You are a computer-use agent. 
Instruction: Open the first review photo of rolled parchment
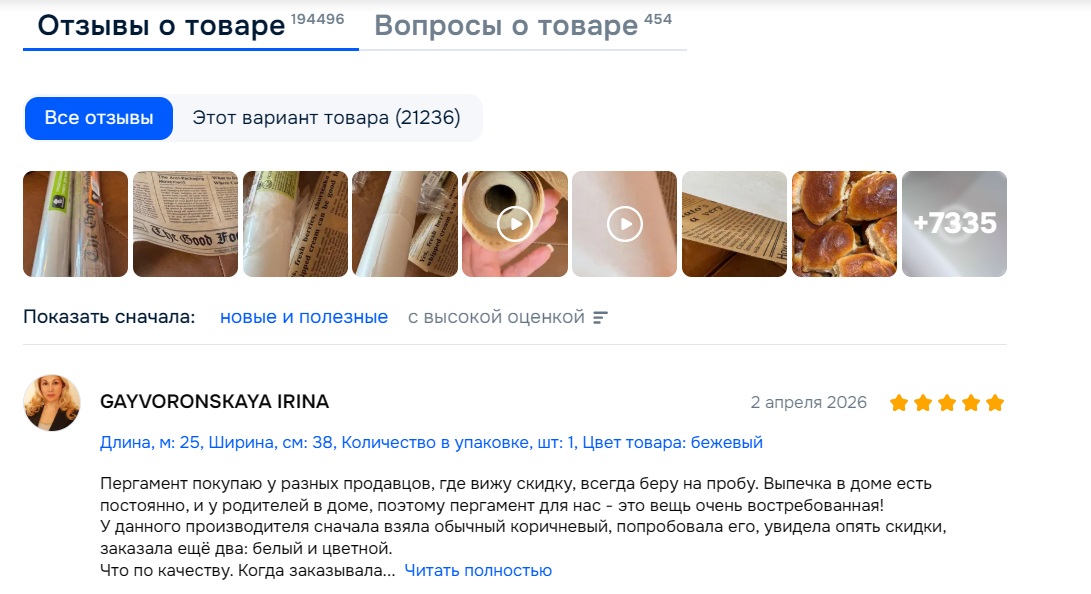click(75, 224)
